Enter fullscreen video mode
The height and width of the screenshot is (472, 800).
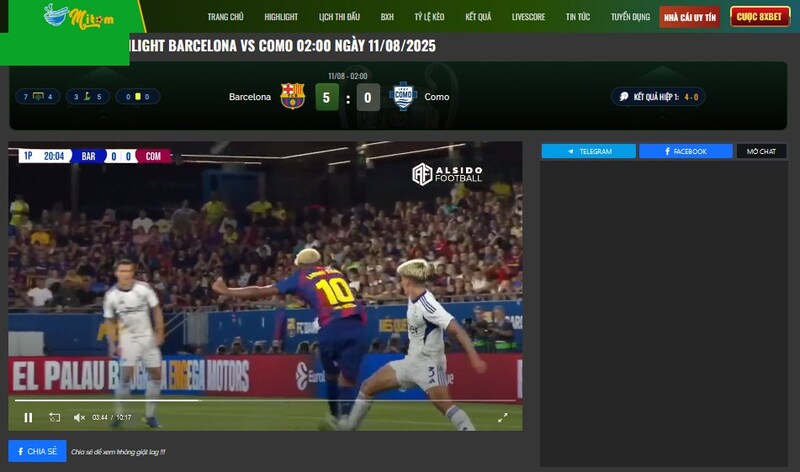pos(503,417)
